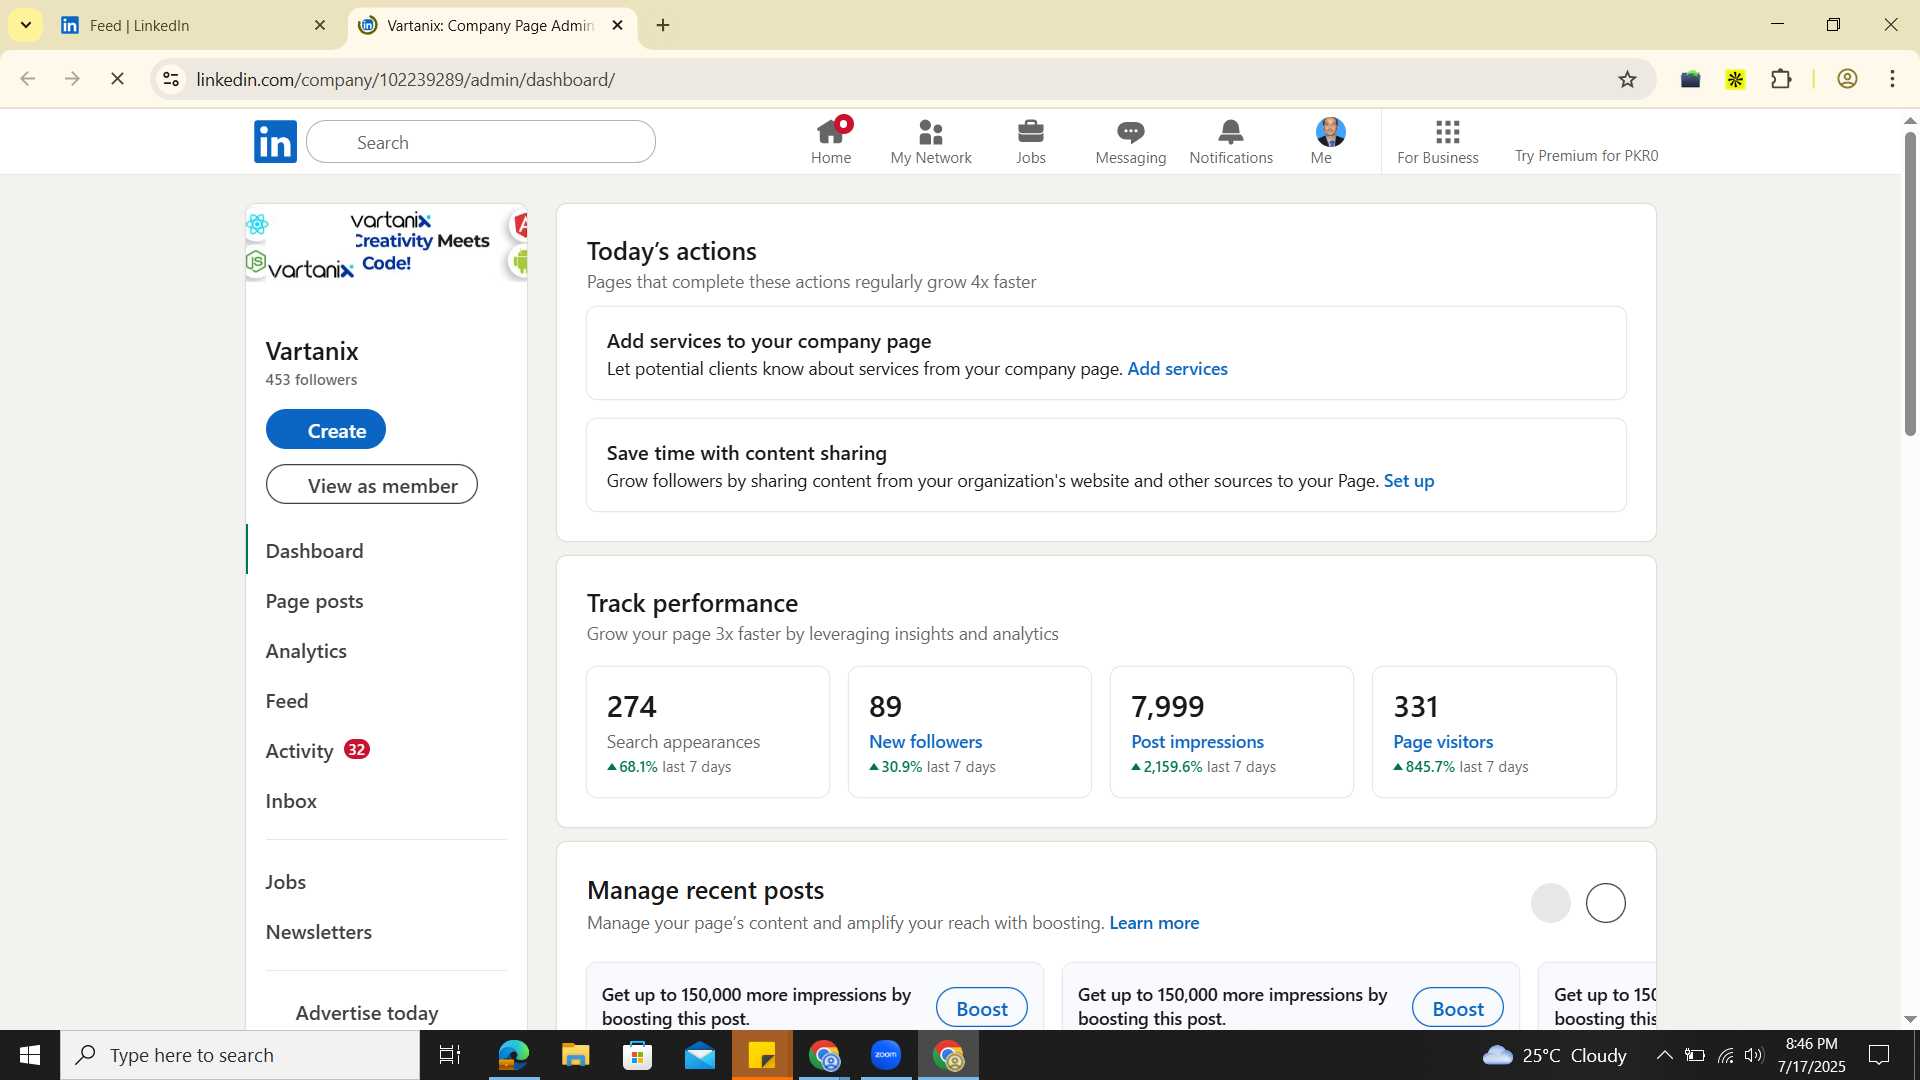
Task: Open the Messaging icon
Action: (x=1131, y=141)
